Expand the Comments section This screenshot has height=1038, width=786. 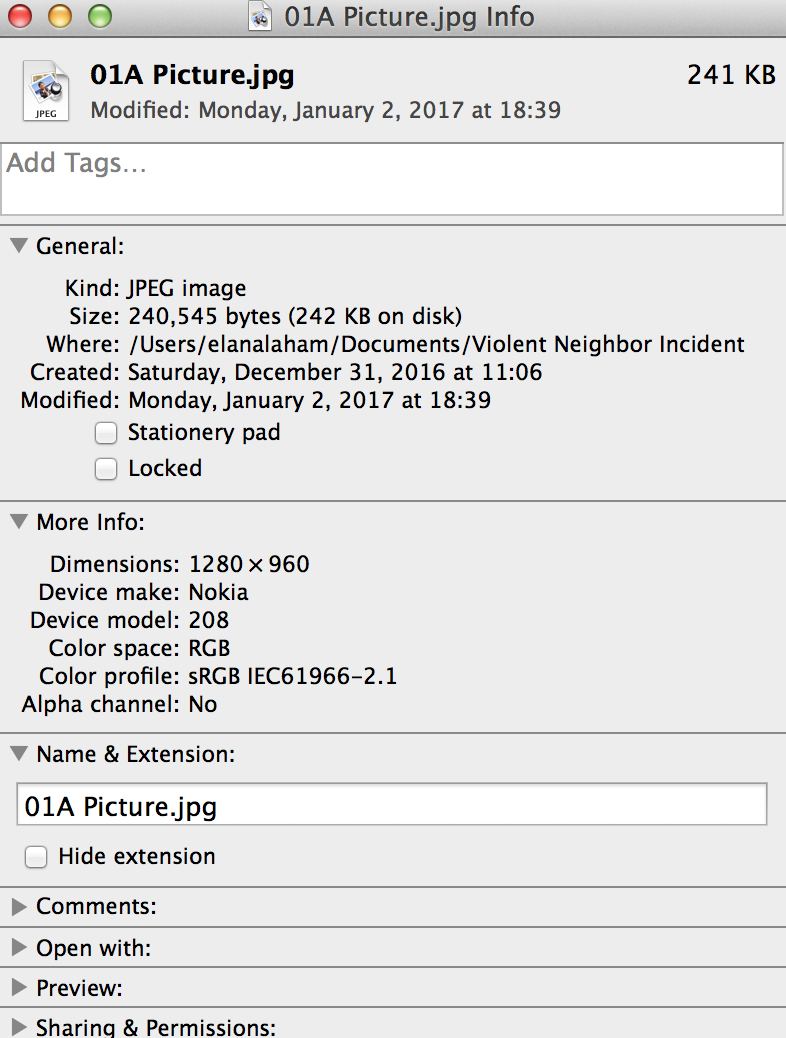[19, 907]
